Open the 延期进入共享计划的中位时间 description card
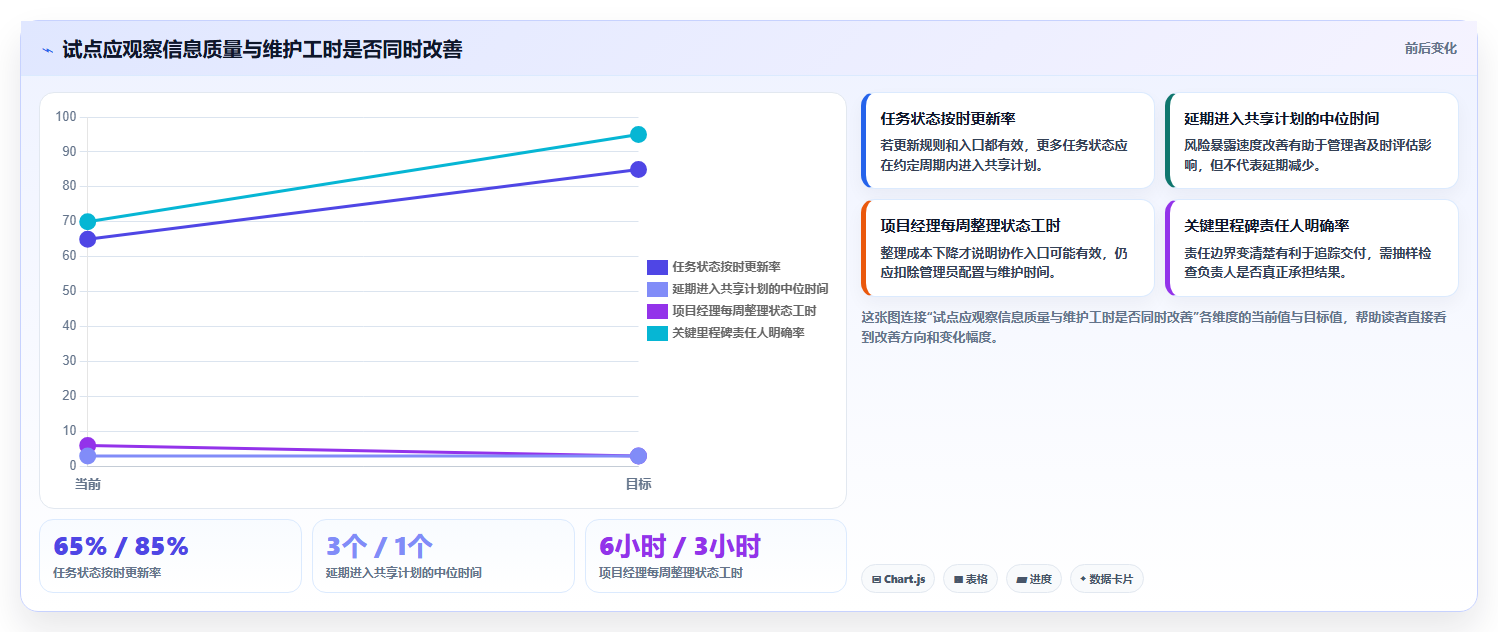1498x632 pixels. (x=1311, y=140)
